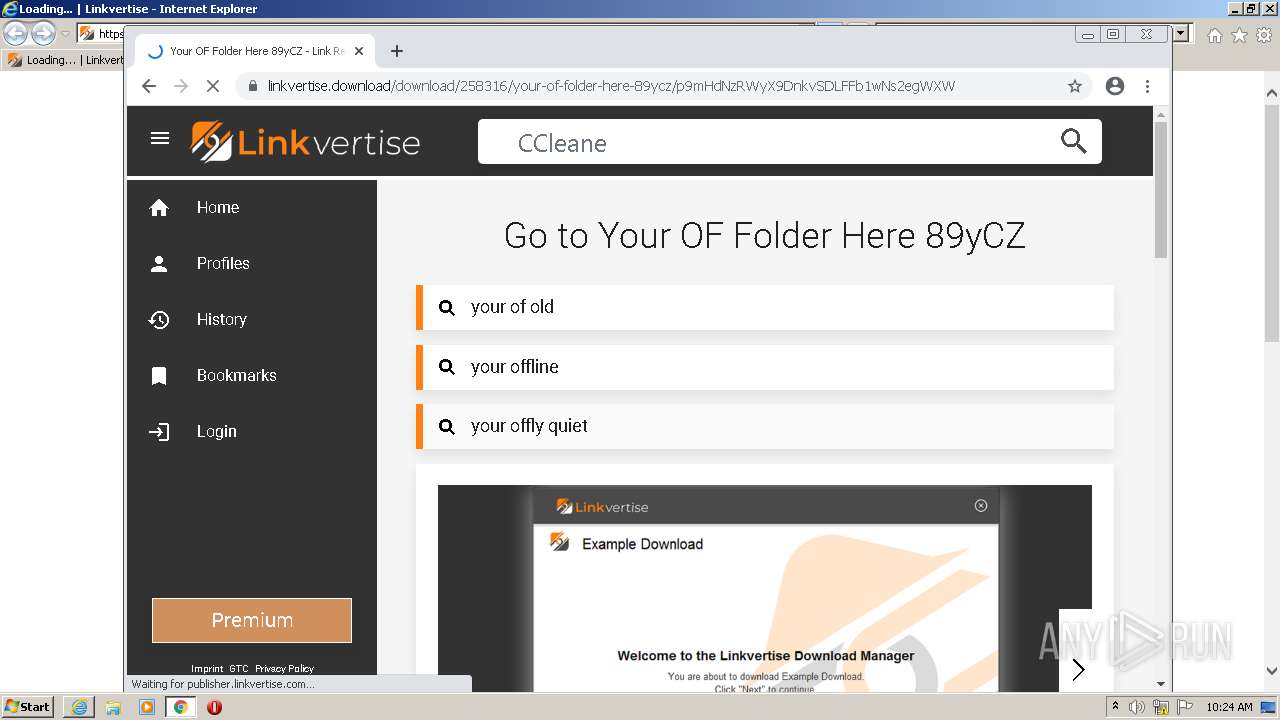Close the example download dialog preview

coord(981,505)
